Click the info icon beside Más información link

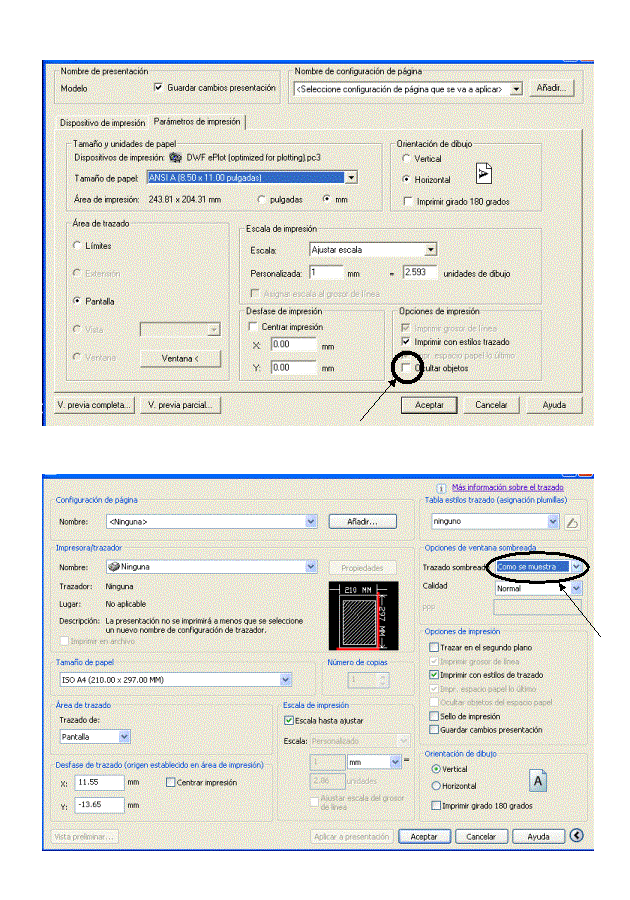pos(441,488)
